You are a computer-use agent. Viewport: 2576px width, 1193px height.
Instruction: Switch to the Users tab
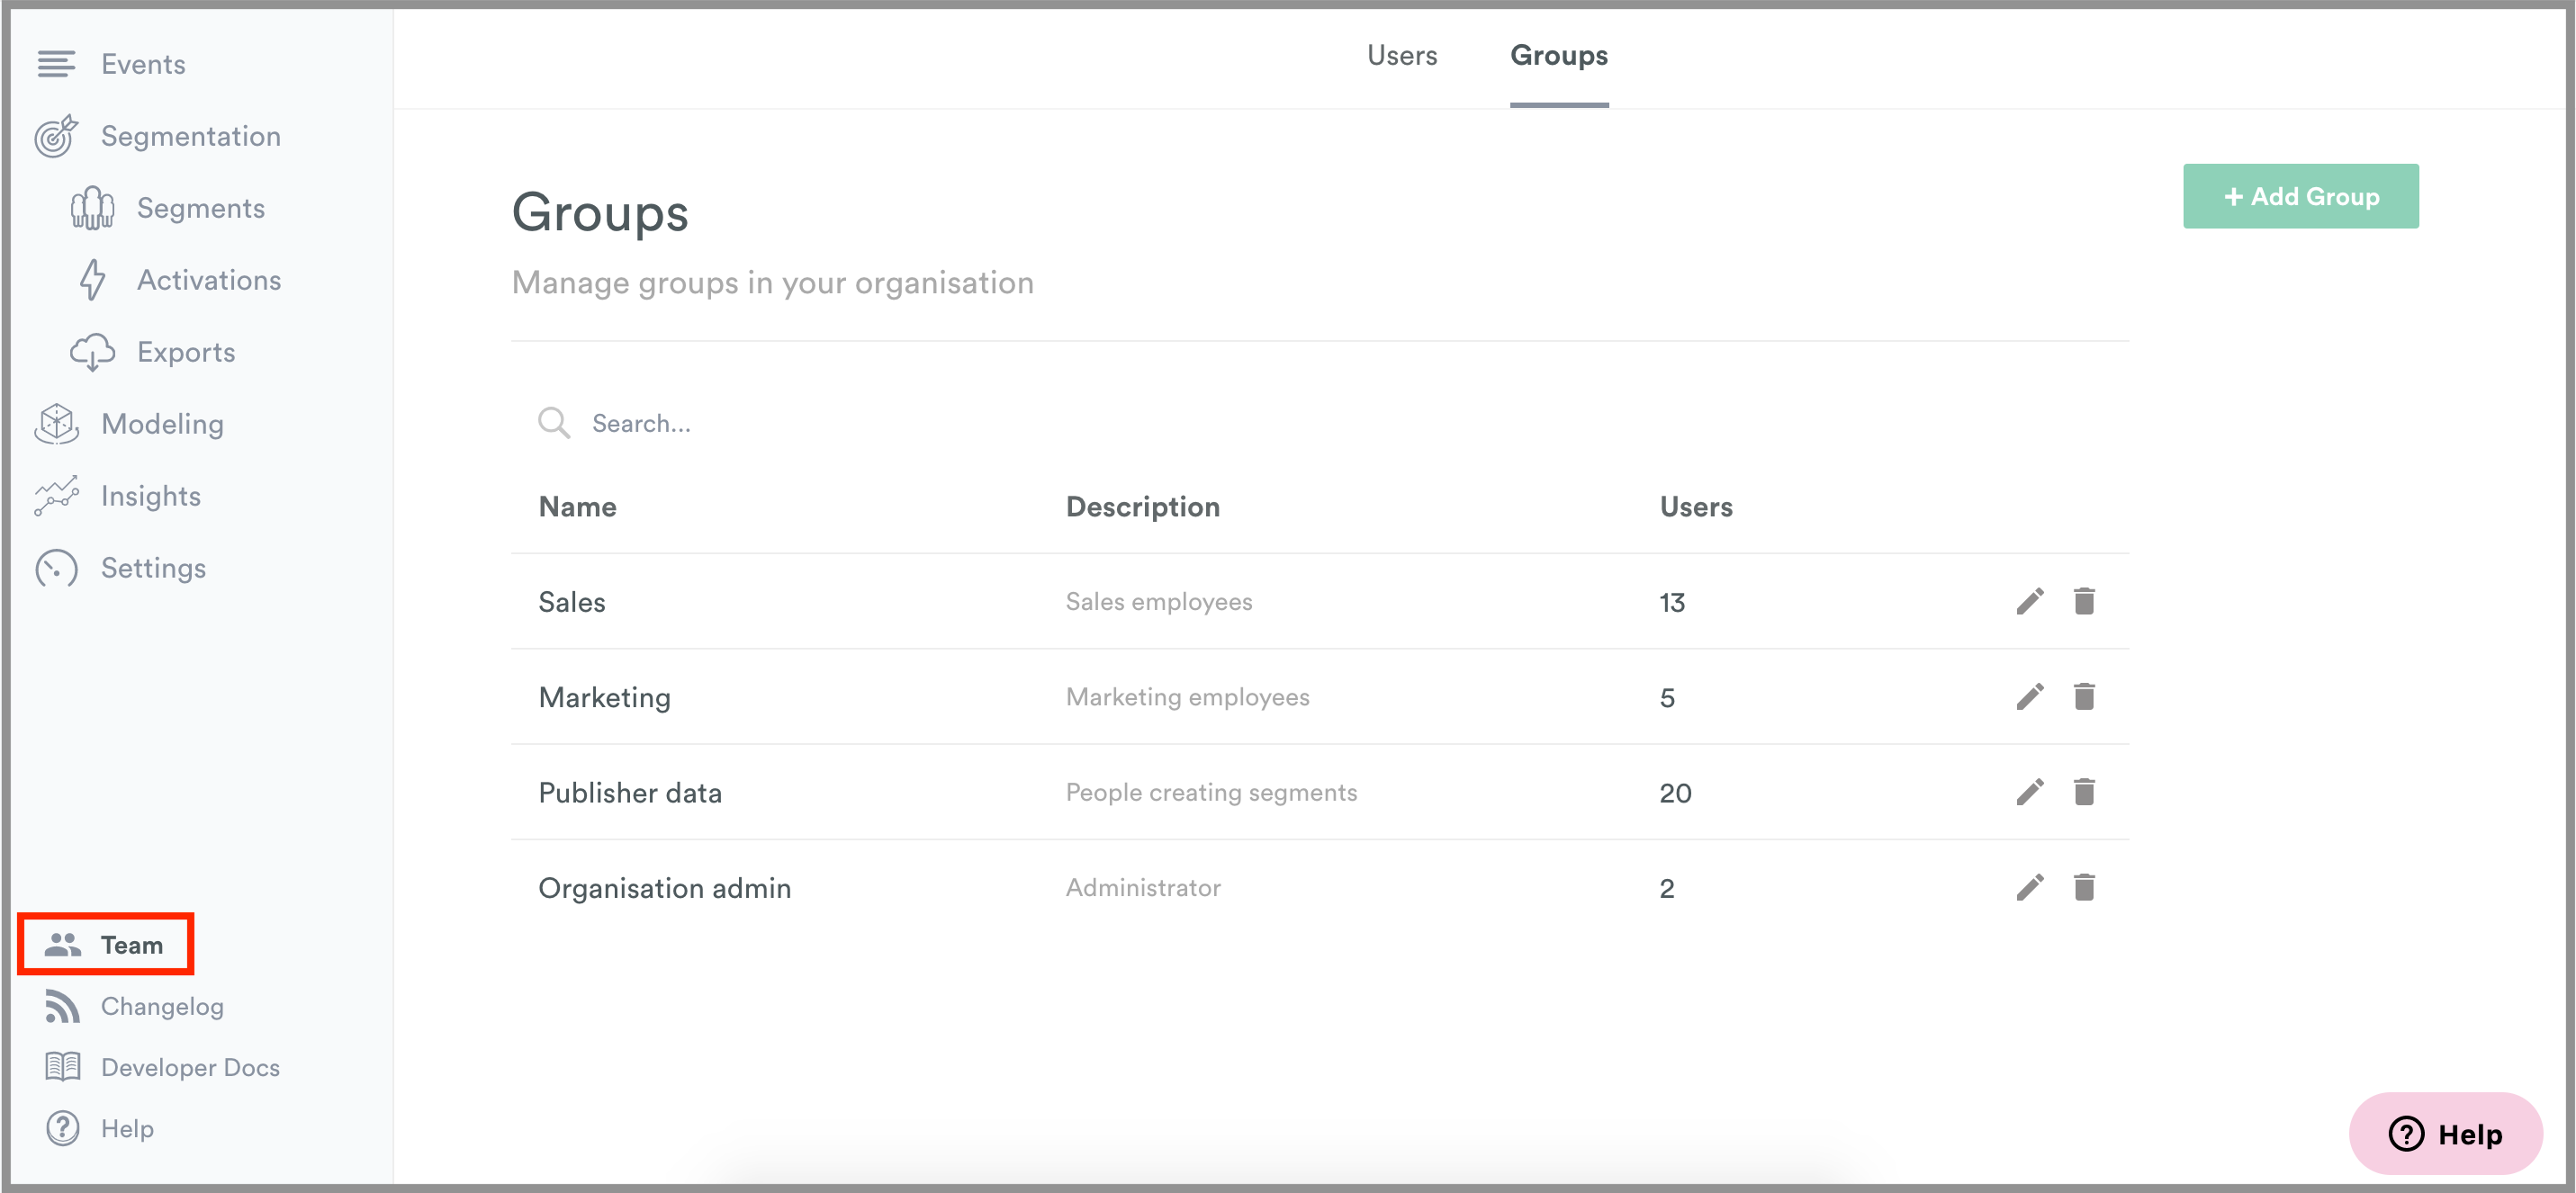click(x=1402, y=55)
